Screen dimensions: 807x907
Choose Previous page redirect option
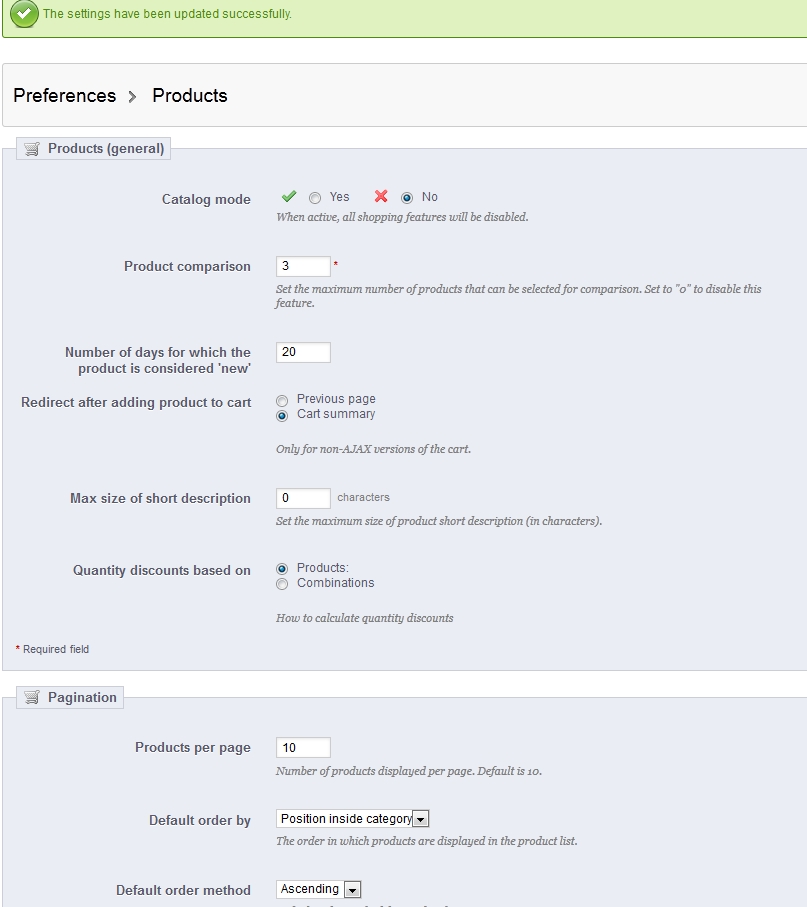tap(282, 400)
